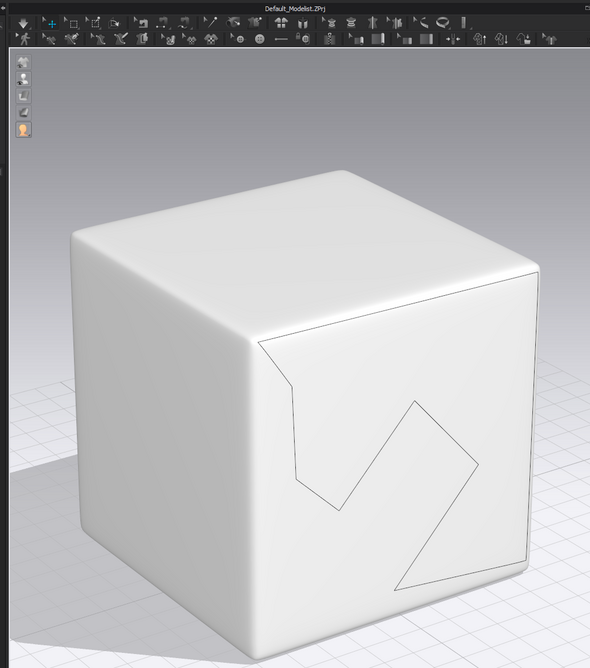The height and width of the screenshot is (668, 590).
Task: Activate the sewing machine Edit Sewing tool
Action: (x=143, y=23)
